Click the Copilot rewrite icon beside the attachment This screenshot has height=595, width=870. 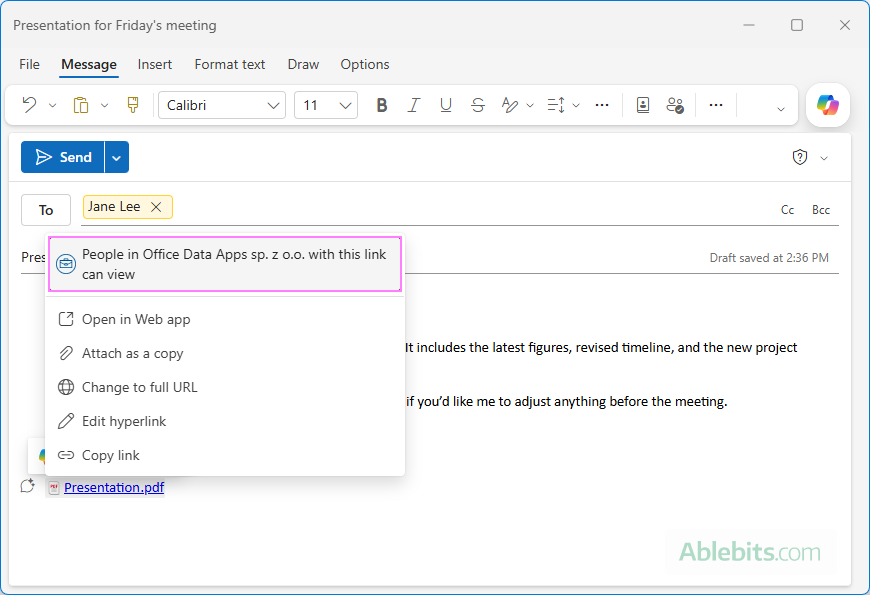[27, 486]
